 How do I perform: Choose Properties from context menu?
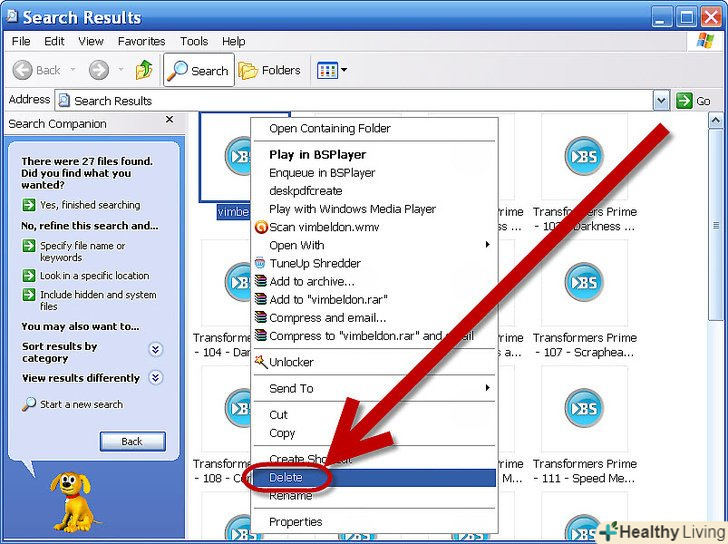(x=374, y=522)
